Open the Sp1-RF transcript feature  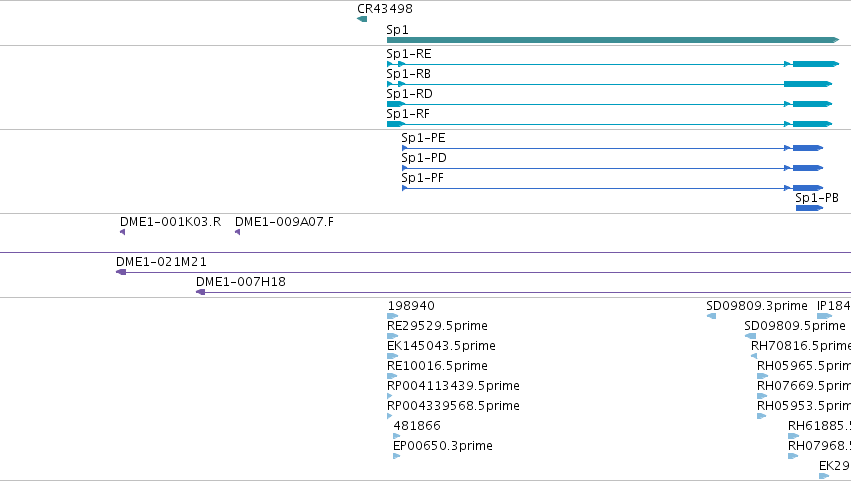click(609, 124)
